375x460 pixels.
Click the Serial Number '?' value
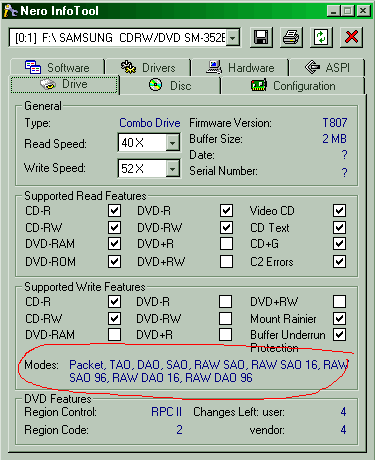click(344, 172)
